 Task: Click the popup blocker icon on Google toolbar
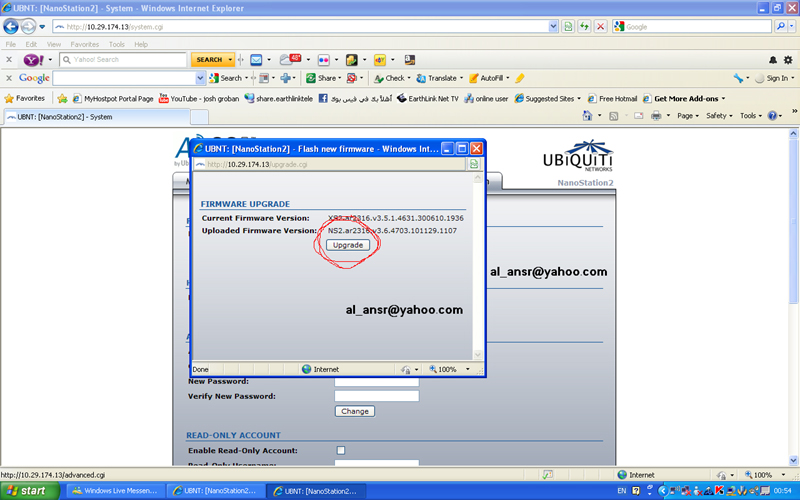click(x=352, y=78)
